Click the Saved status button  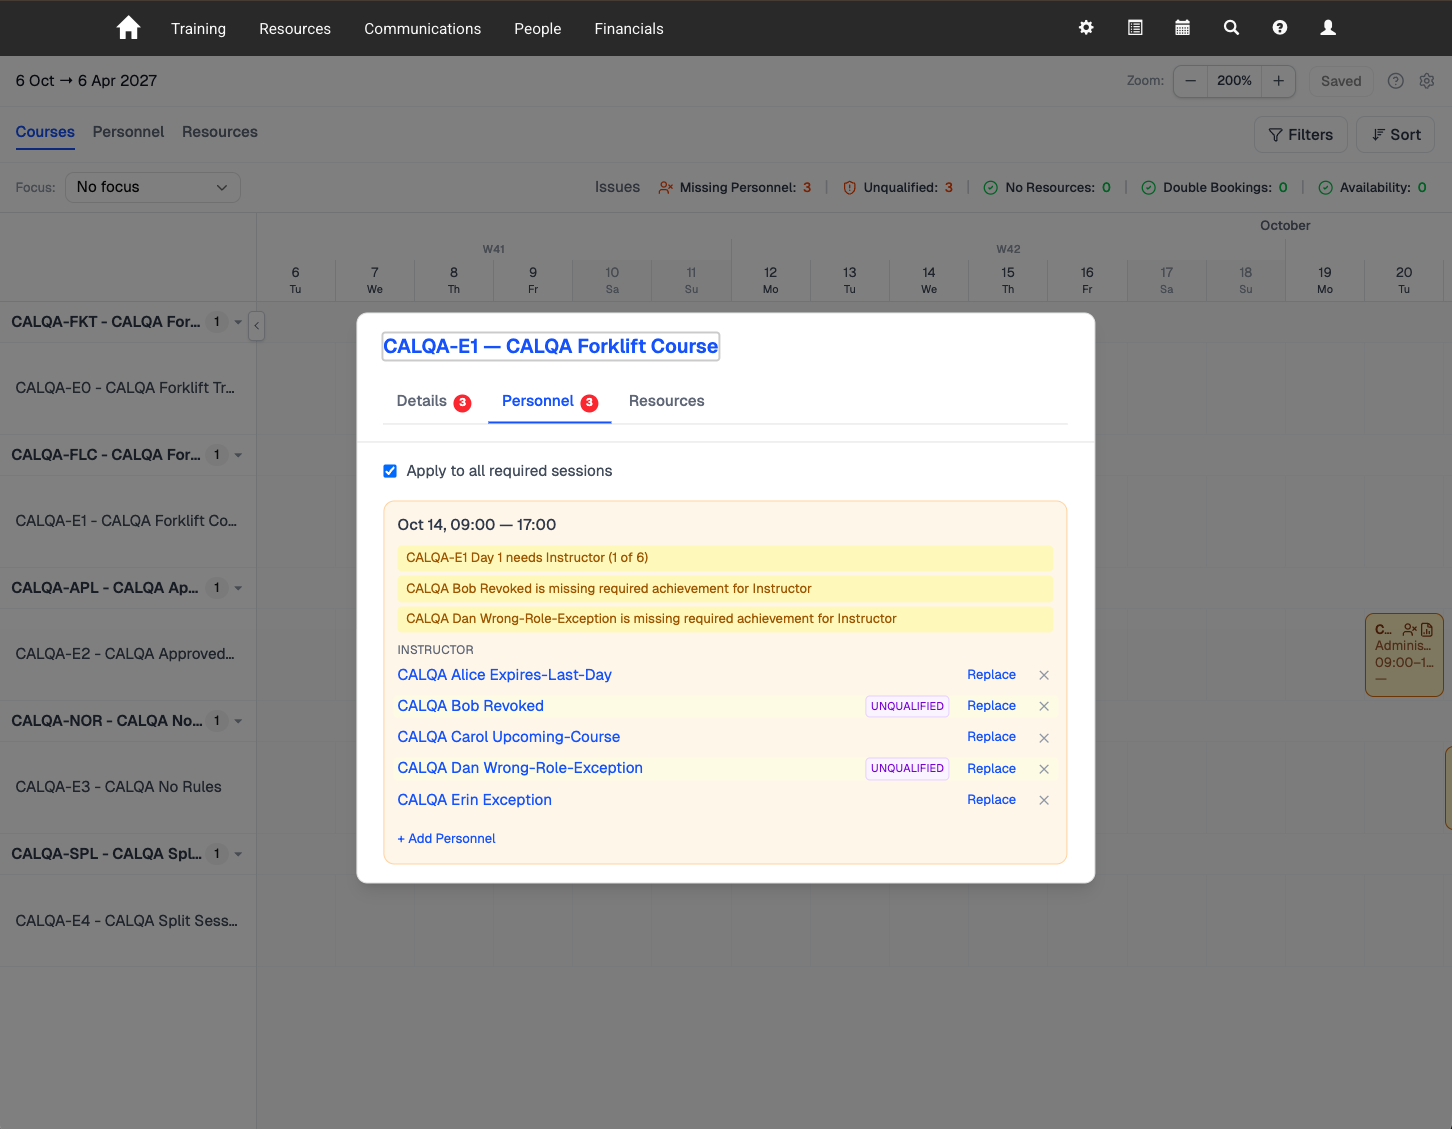point(1341,81)
